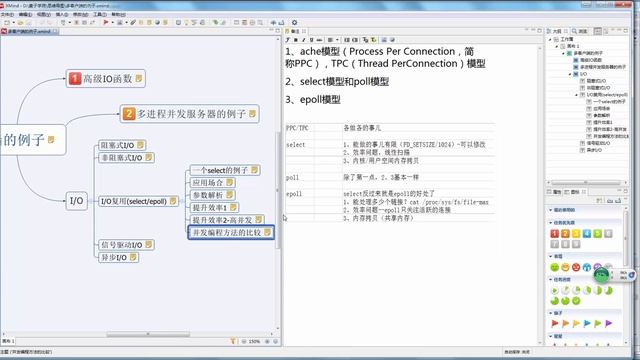The width and height of the screenshot is (640, 360).
Task: Add the blue flag marker
Action: 587,323
